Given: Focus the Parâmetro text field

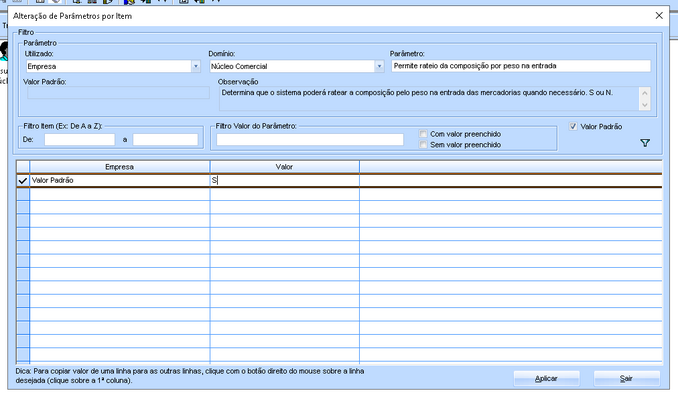Looking at the screenshot, I should tap(521, 66).
